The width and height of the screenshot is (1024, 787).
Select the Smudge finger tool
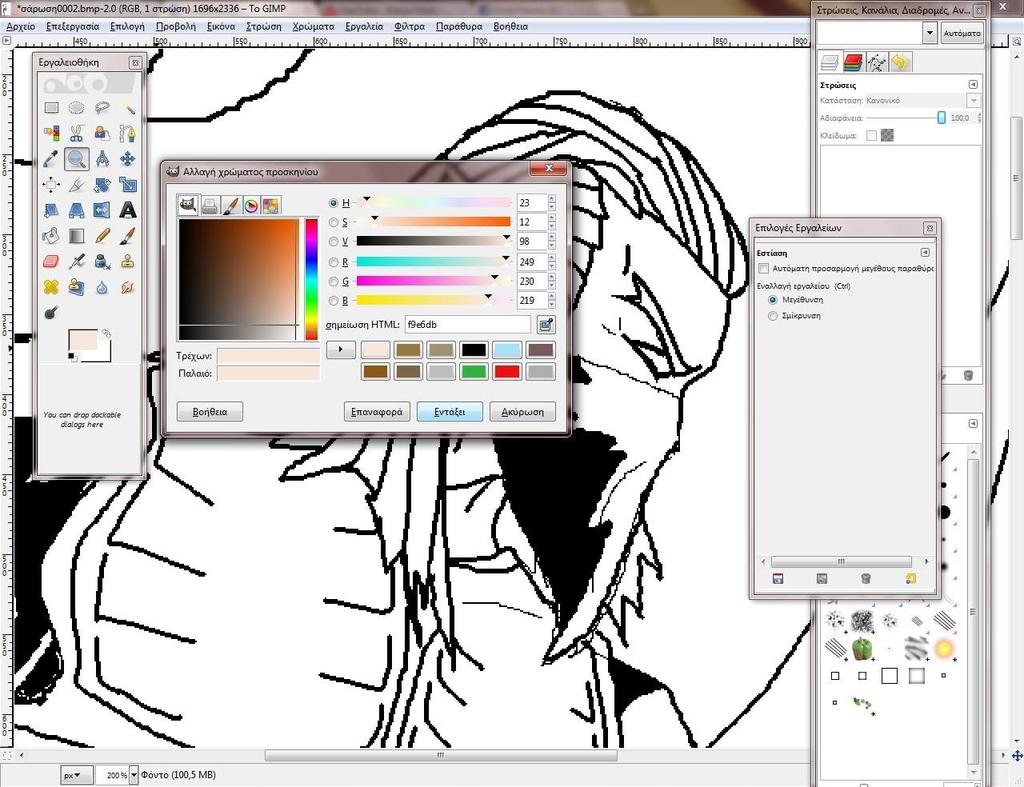(128, 287)
